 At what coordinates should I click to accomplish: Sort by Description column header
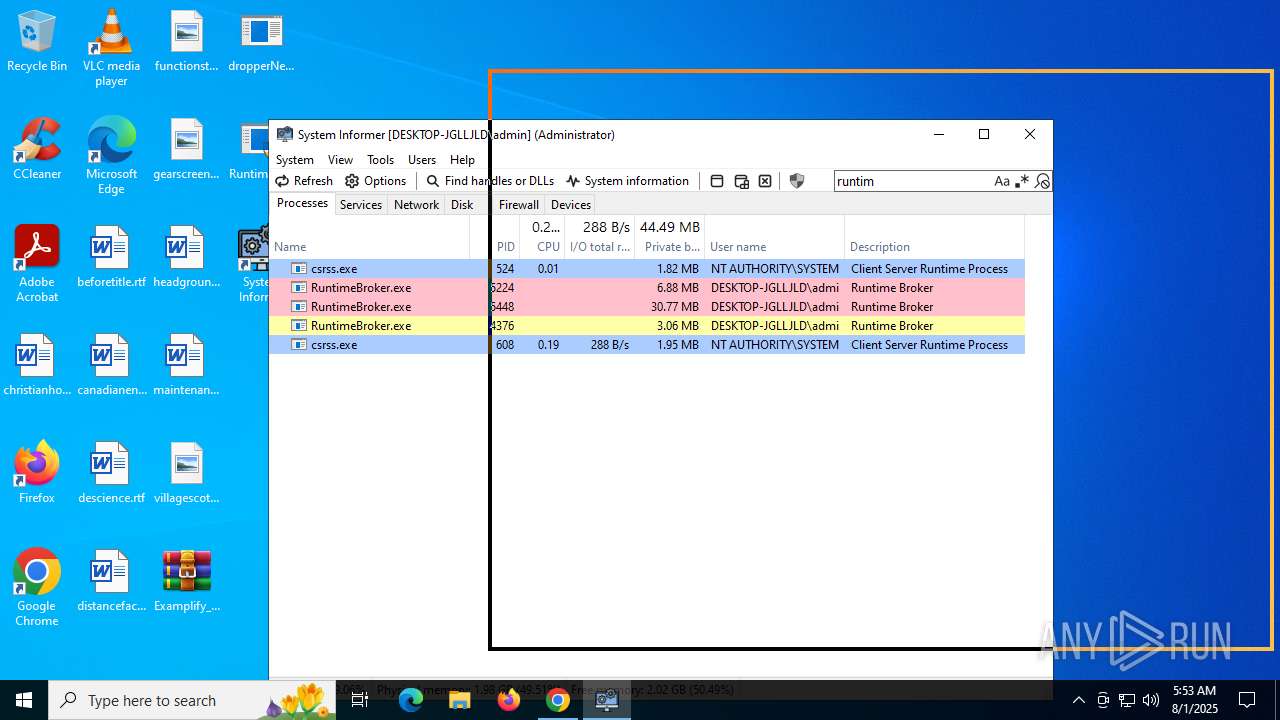[x=934, y=238]
